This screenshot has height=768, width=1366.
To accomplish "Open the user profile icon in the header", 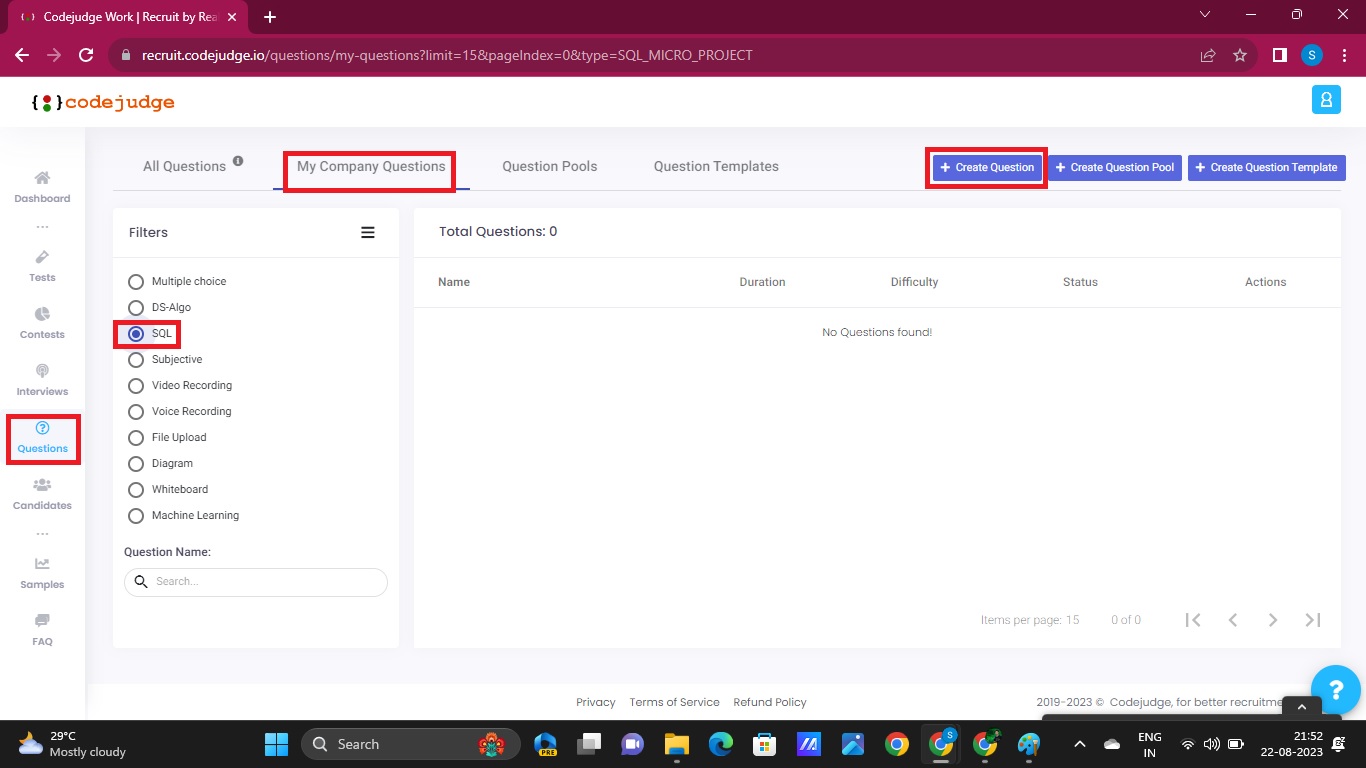I will (x=1326, y=100).
